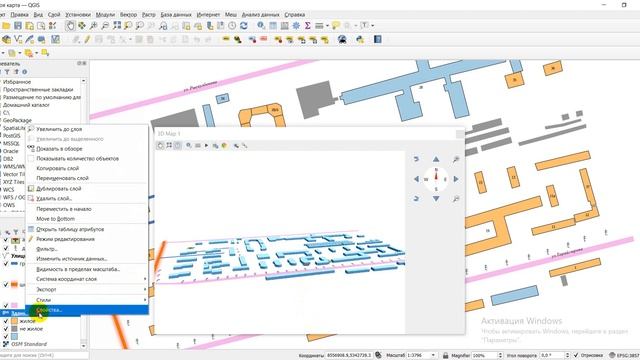Image resolution: width=640 pixels, height=360 pixels.
Task: Click the 3D view up arrow
Action: 436,159
